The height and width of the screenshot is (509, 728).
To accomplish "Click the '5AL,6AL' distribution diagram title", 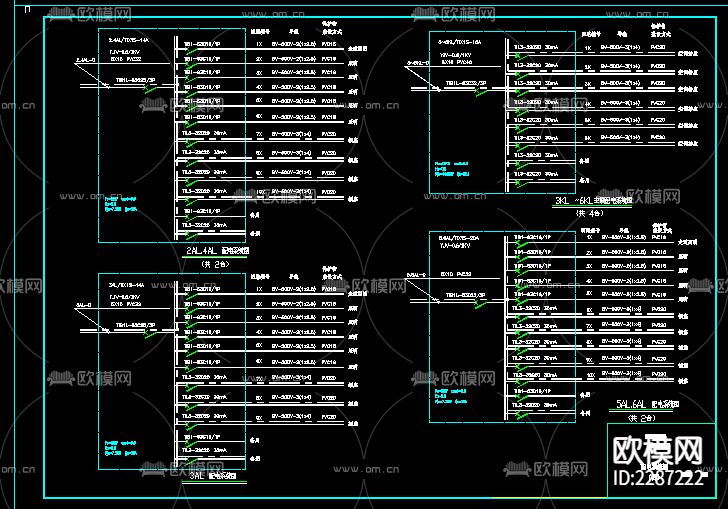I will pos(647,404).
